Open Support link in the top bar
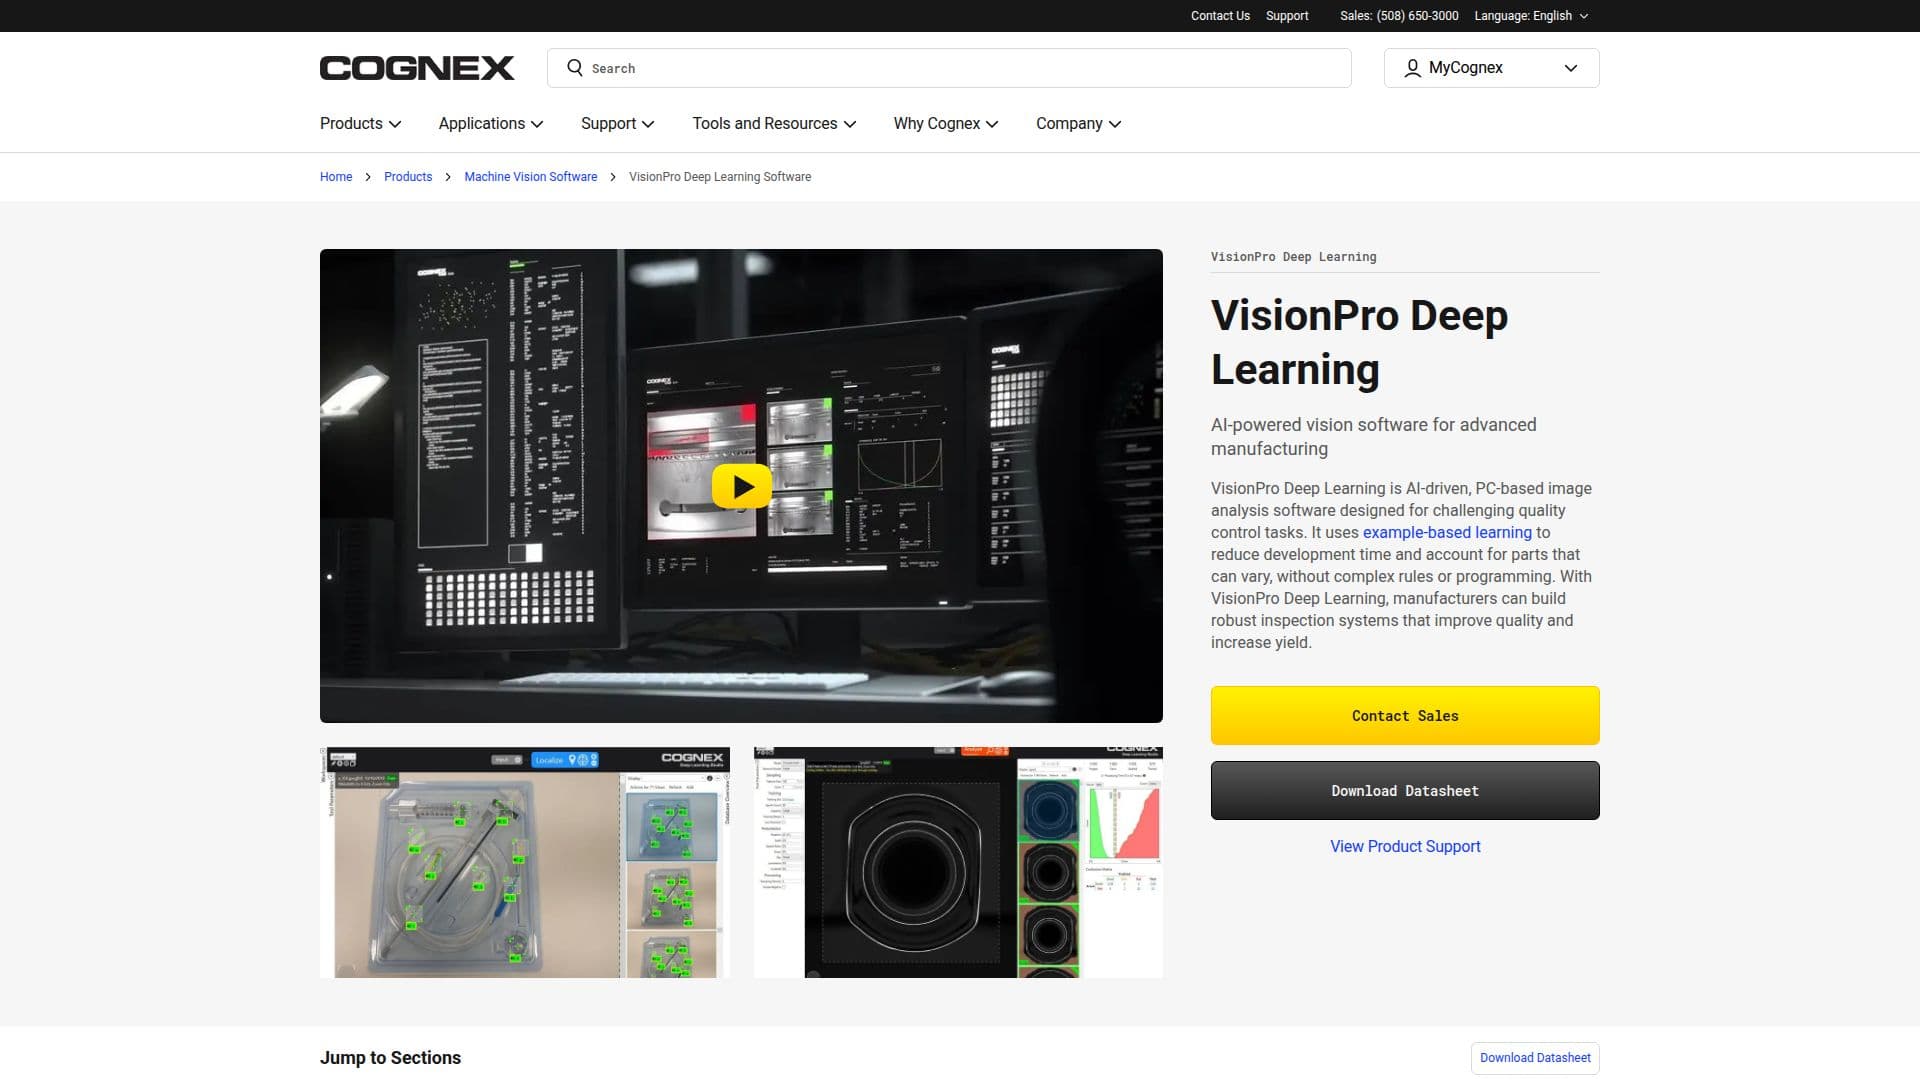 1287,16
